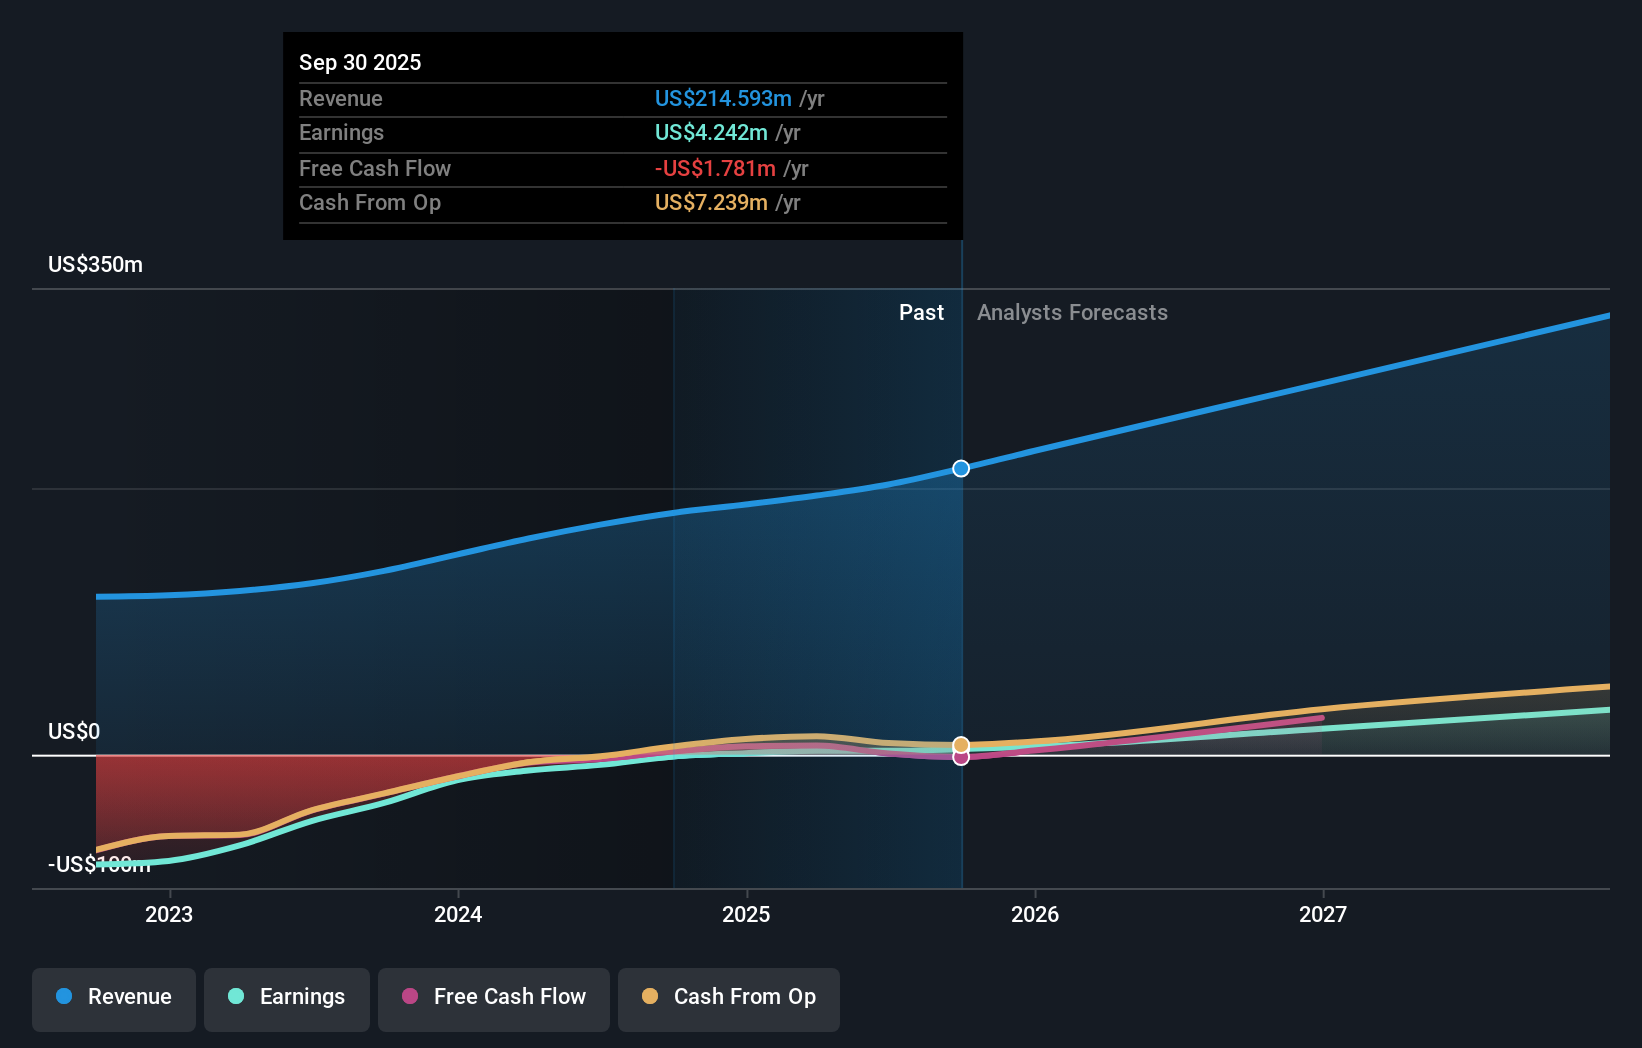
Task: Open the Cash From Op tooltip row
Action: [x=370, y=202]
